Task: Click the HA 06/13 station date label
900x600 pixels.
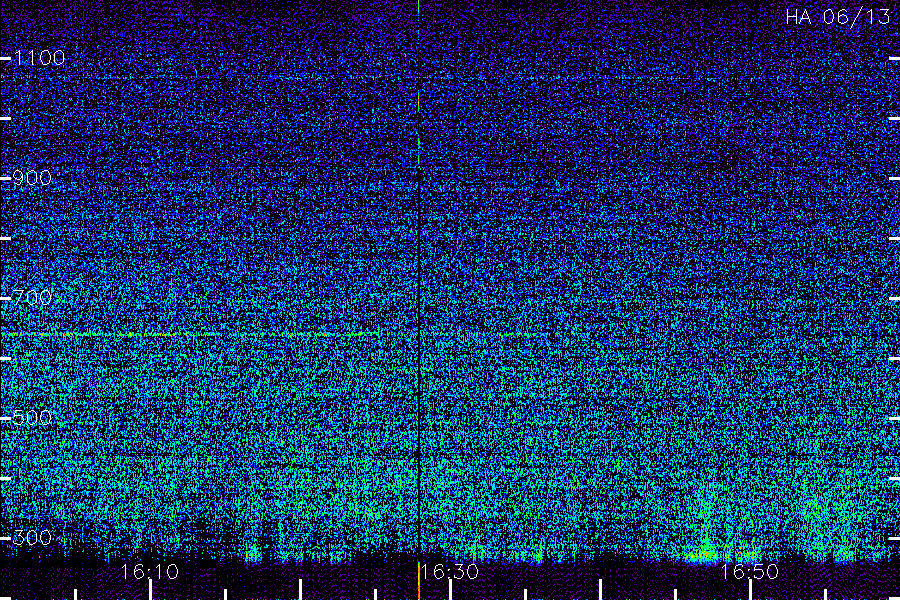Action: tap(837, 17)
